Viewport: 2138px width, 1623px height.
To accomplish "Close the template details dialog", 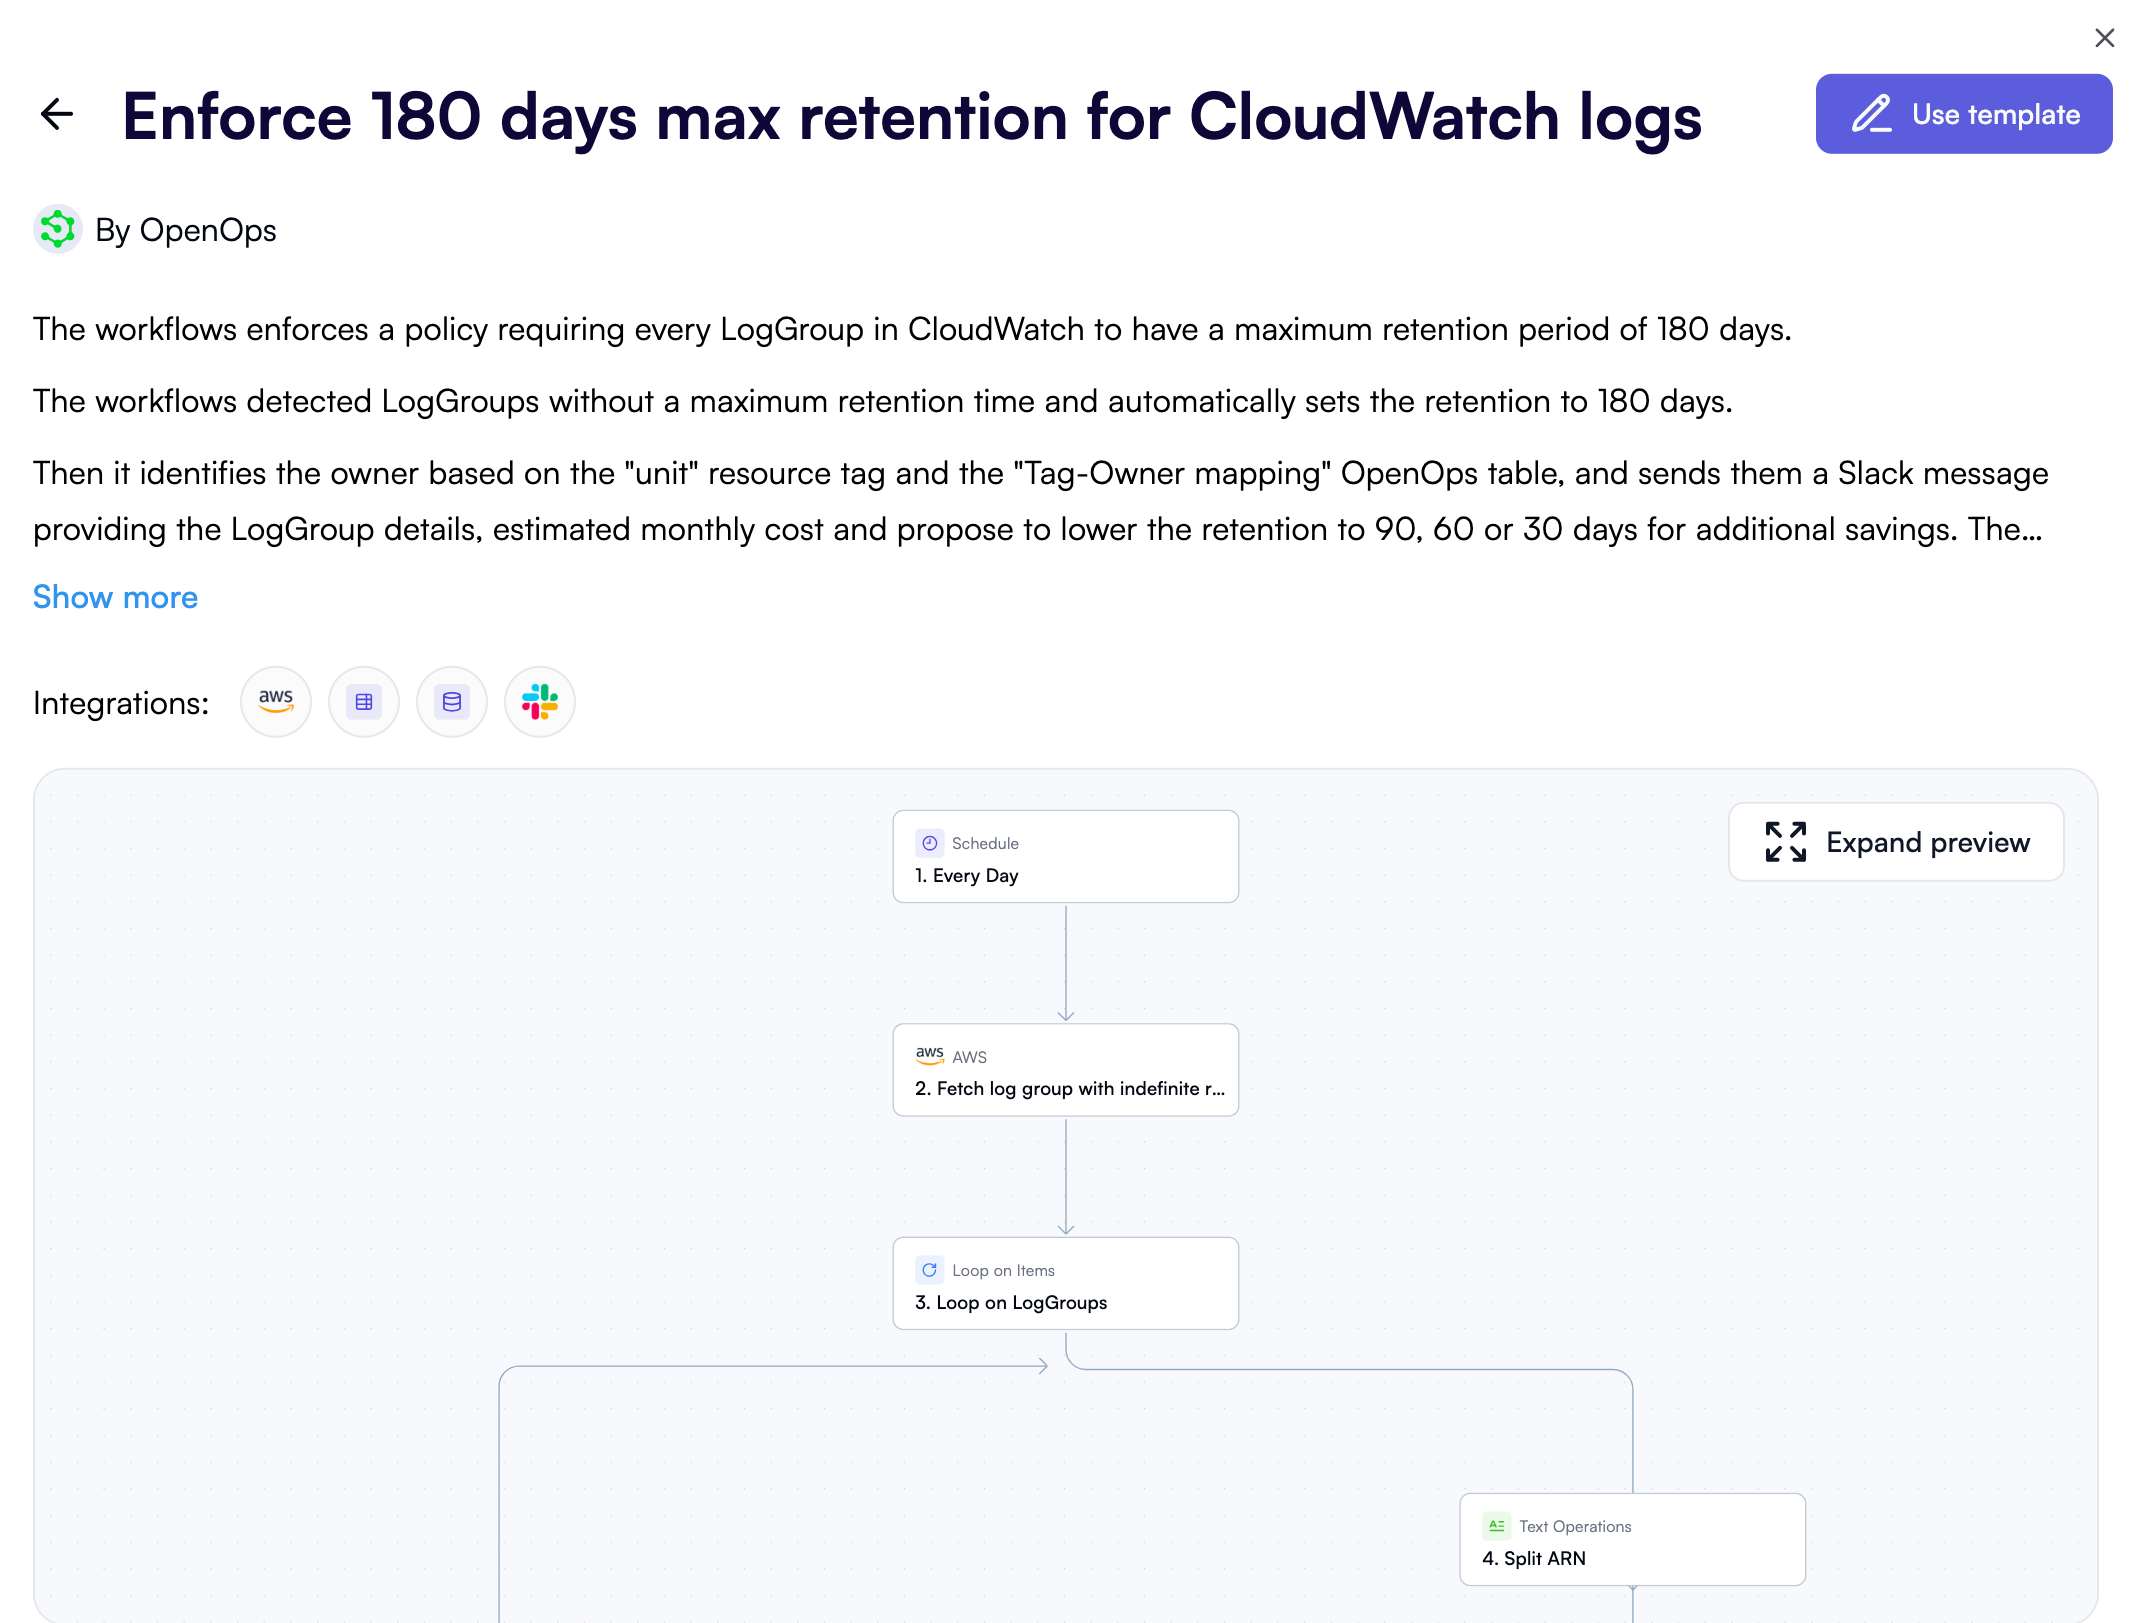I will pyautogui.click(x=2105, y=38).
